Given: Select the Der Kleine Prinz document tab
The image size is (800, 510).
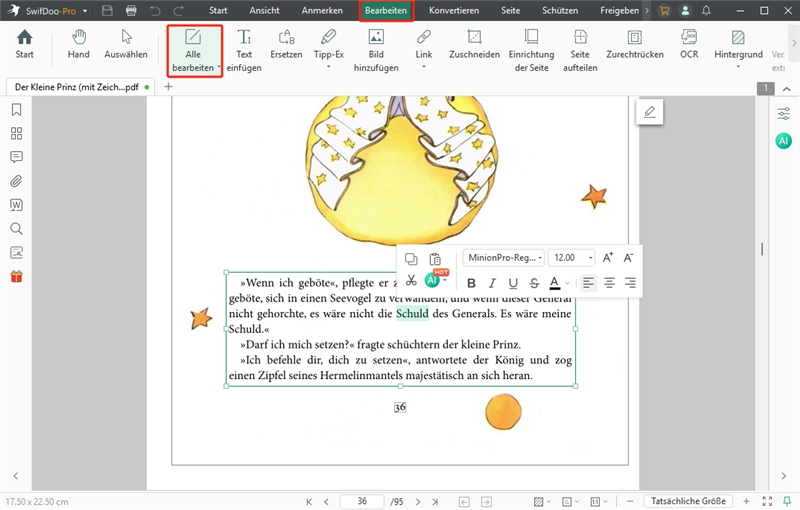Looking at the screenshot, I should (82, 87).
